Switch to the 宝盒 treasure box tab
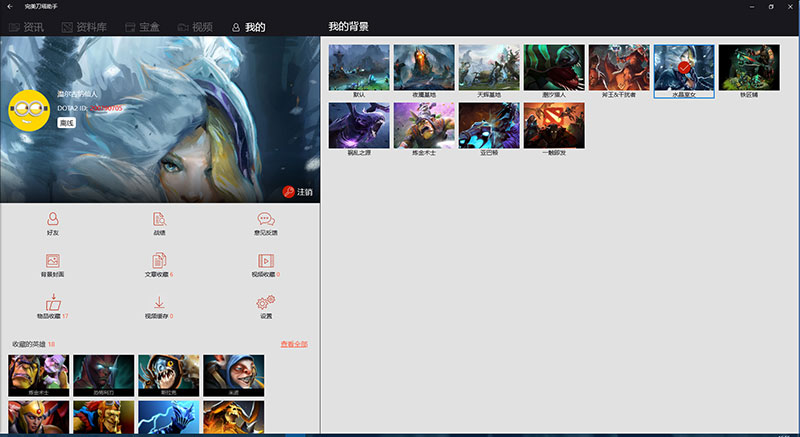800x437 pixels. (142, 27)
